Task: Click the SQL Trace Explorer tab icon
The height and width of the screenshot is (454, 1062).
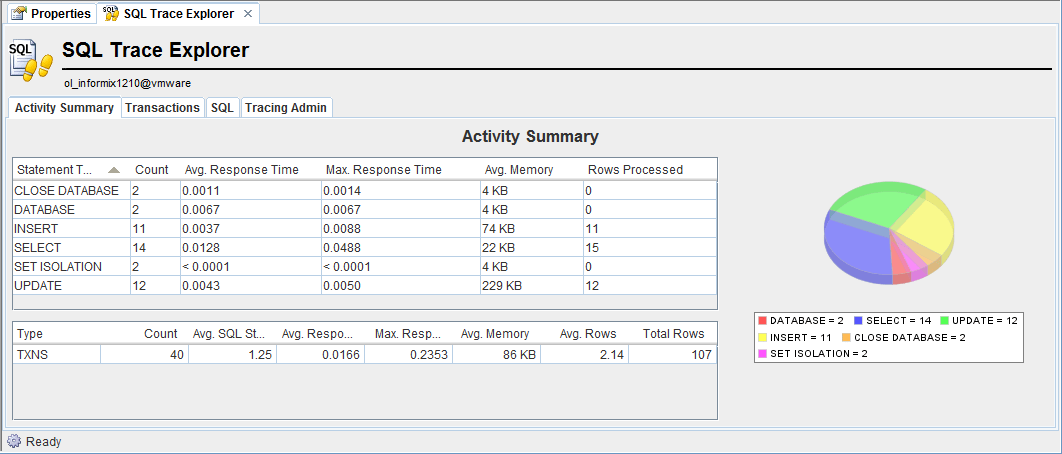Action: (111, 14)
